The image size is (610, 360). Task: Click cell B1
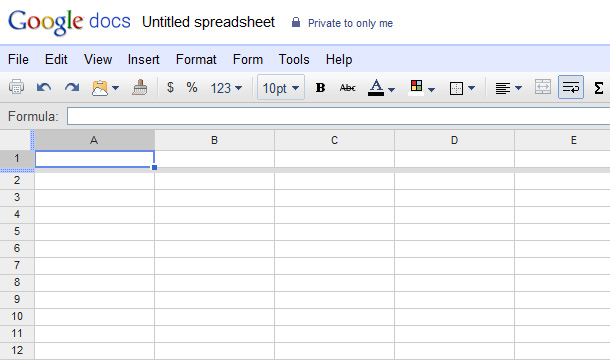pos(214,159)
